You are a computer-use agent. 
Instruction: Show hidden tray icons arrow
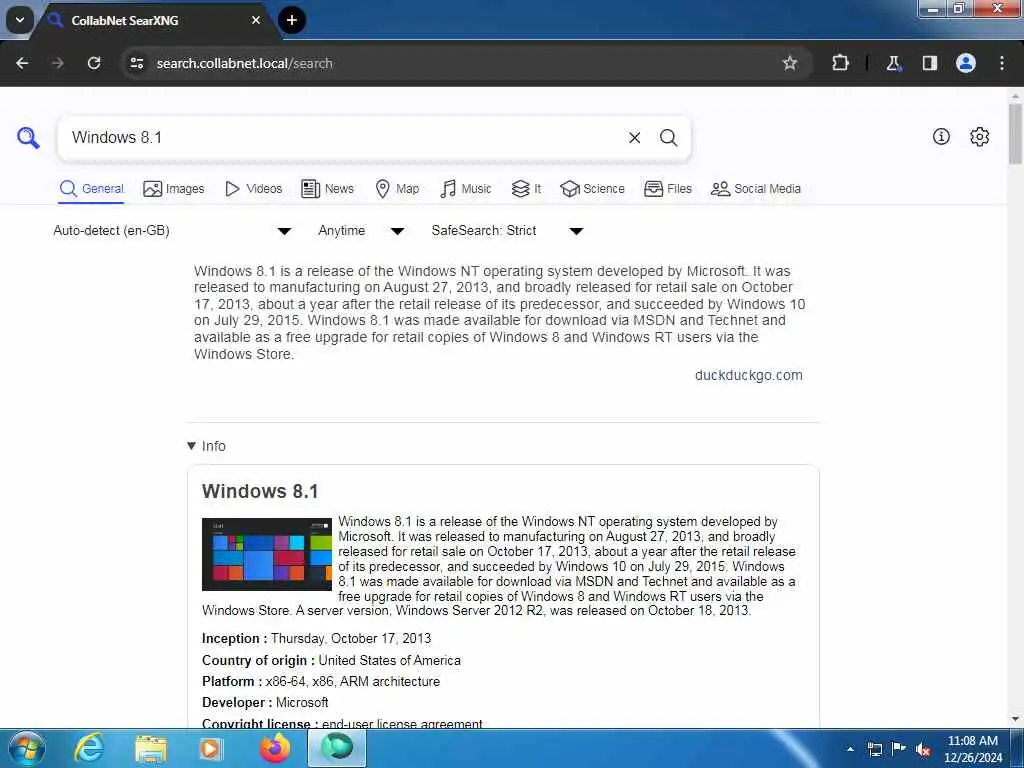[x=850, y=749]
